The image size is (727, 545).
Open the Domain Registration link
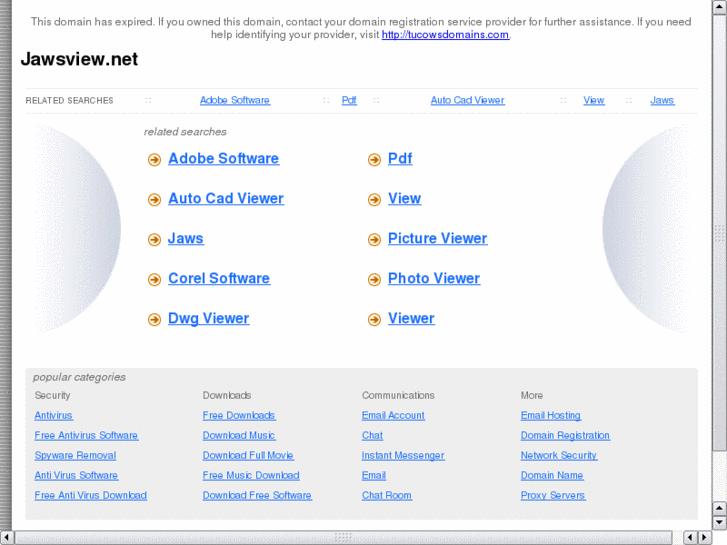click(565, 436)
